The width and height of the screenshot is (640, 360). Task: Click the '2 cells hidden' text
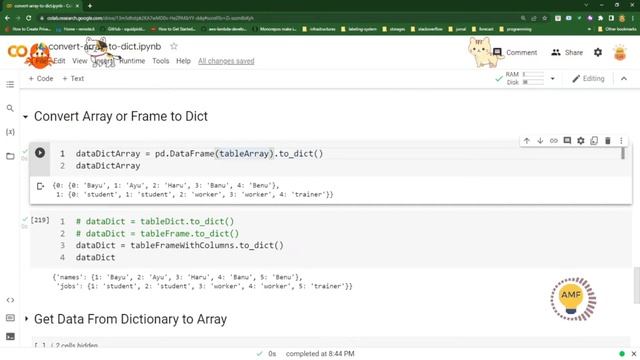(76, 346)
